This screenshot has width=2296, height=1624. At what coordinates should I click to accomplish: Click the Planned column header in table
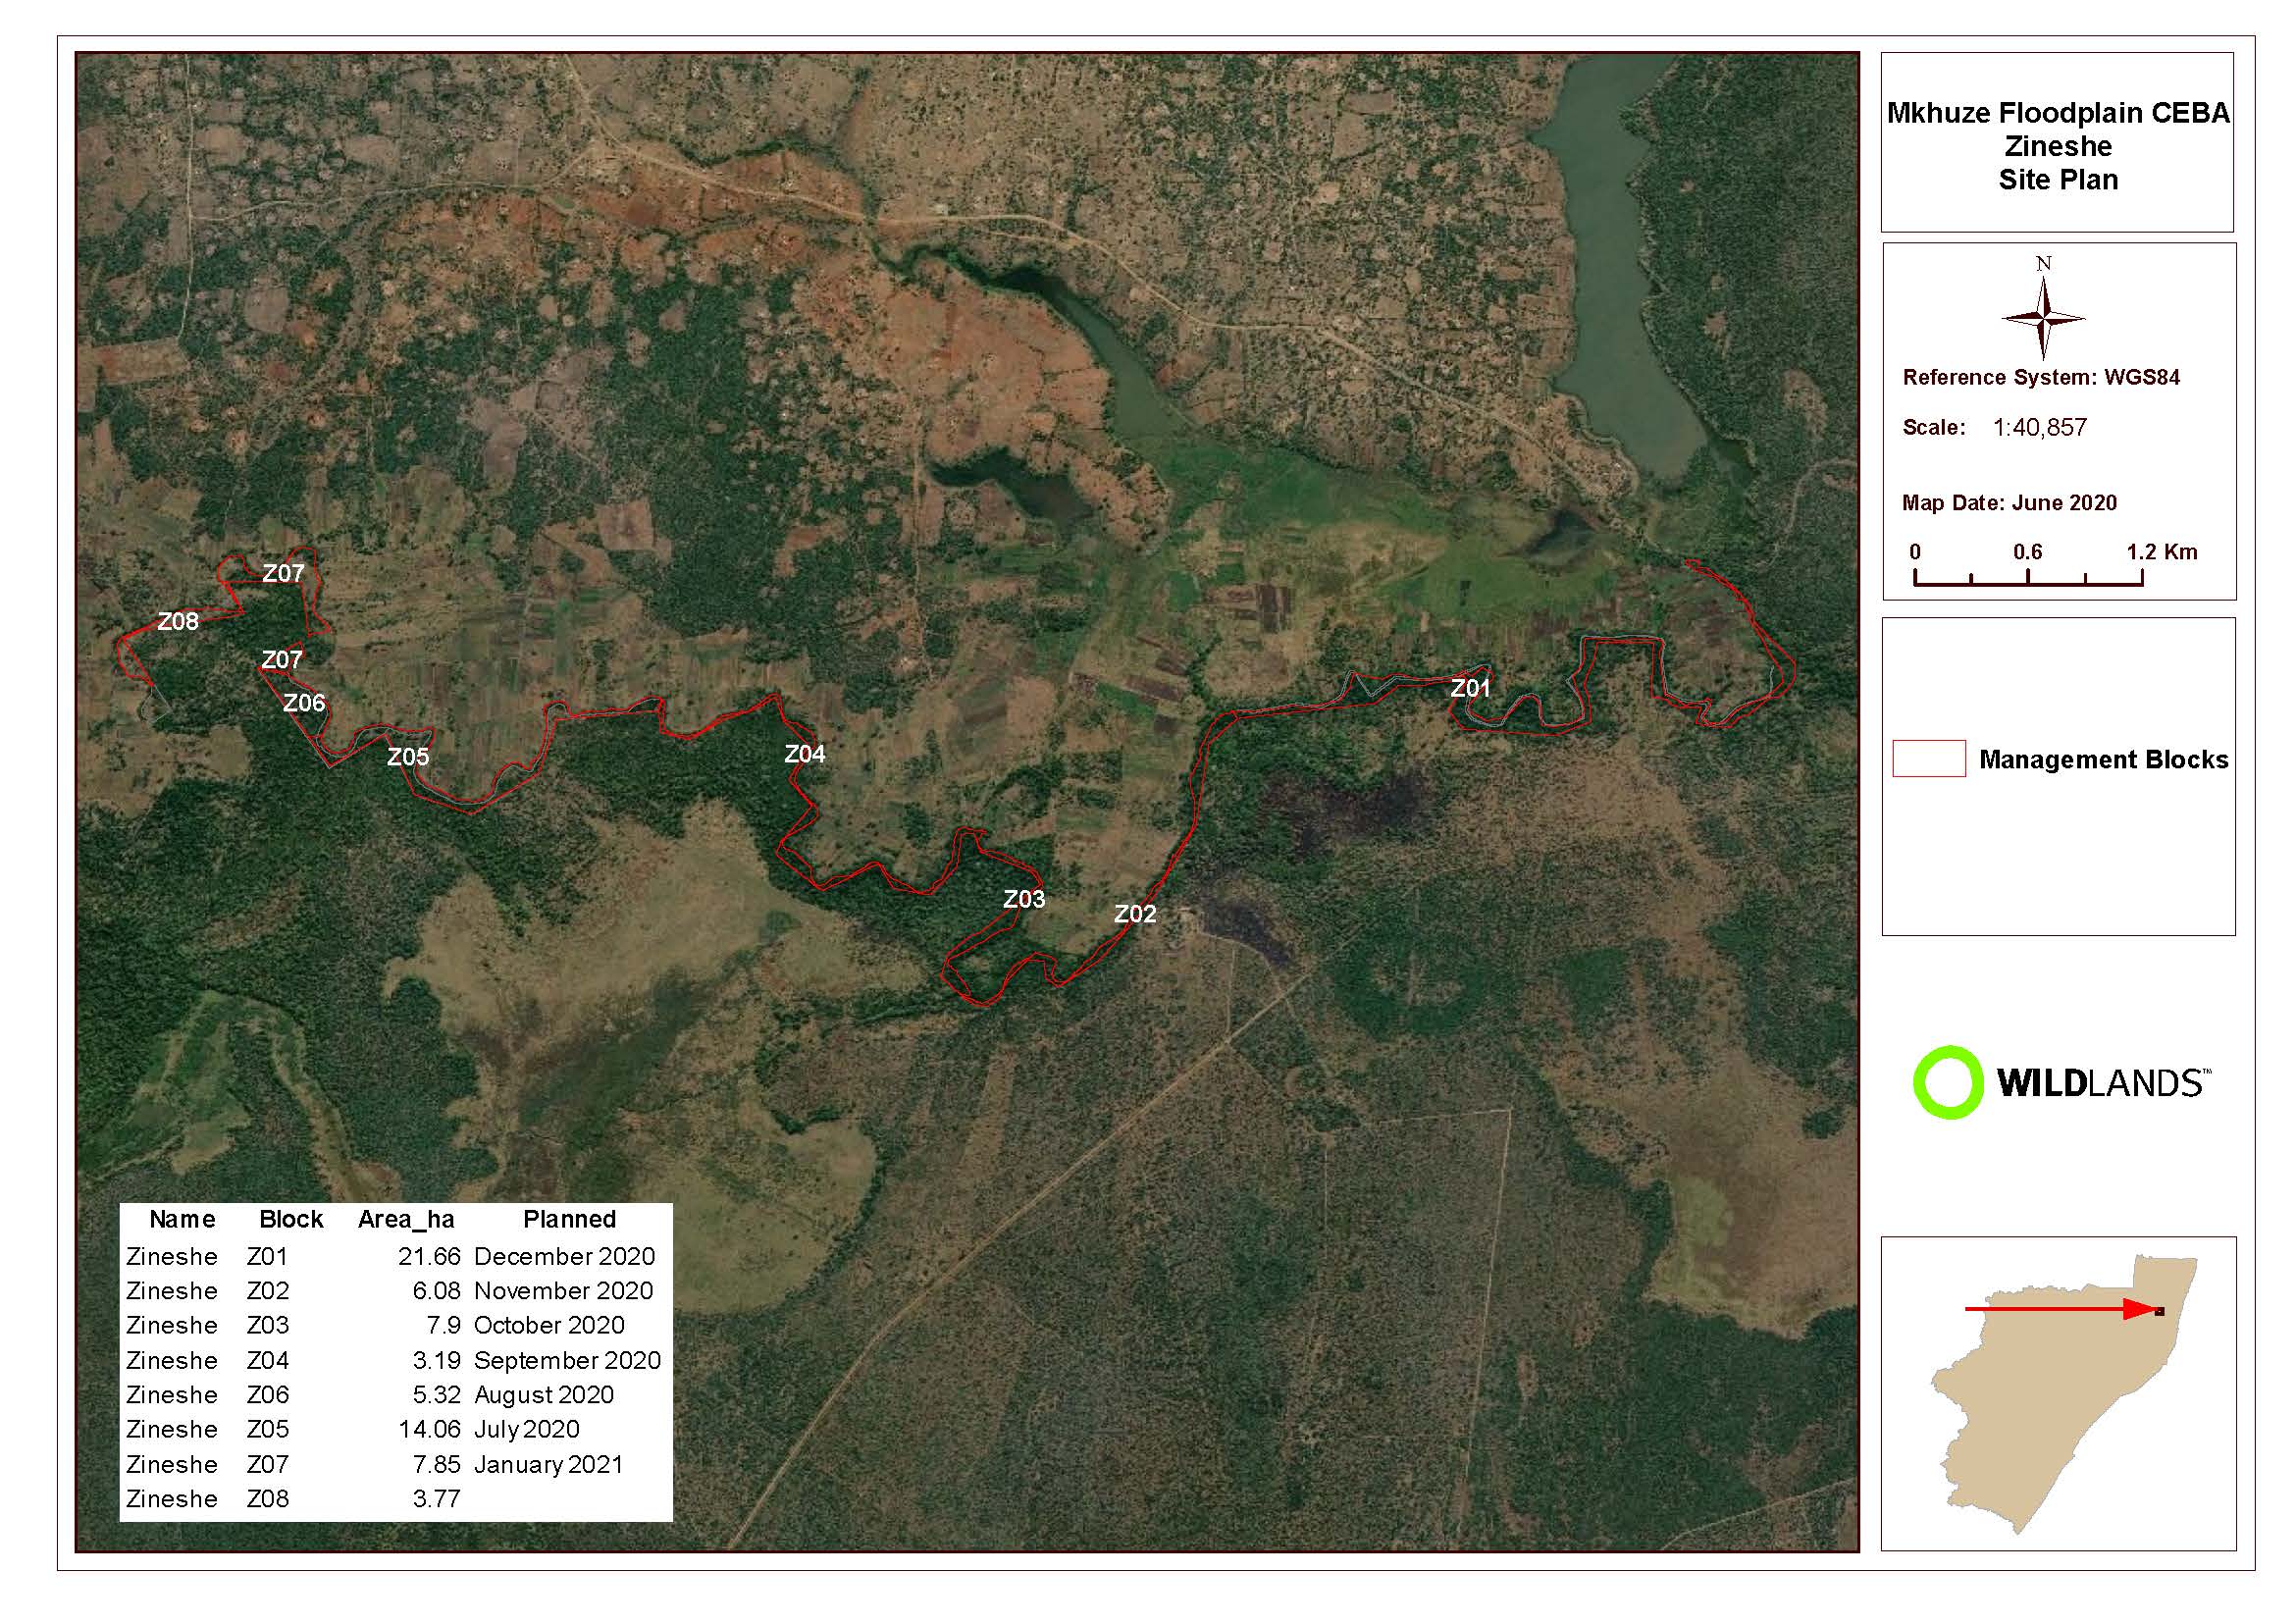(x=569, y=1219)
